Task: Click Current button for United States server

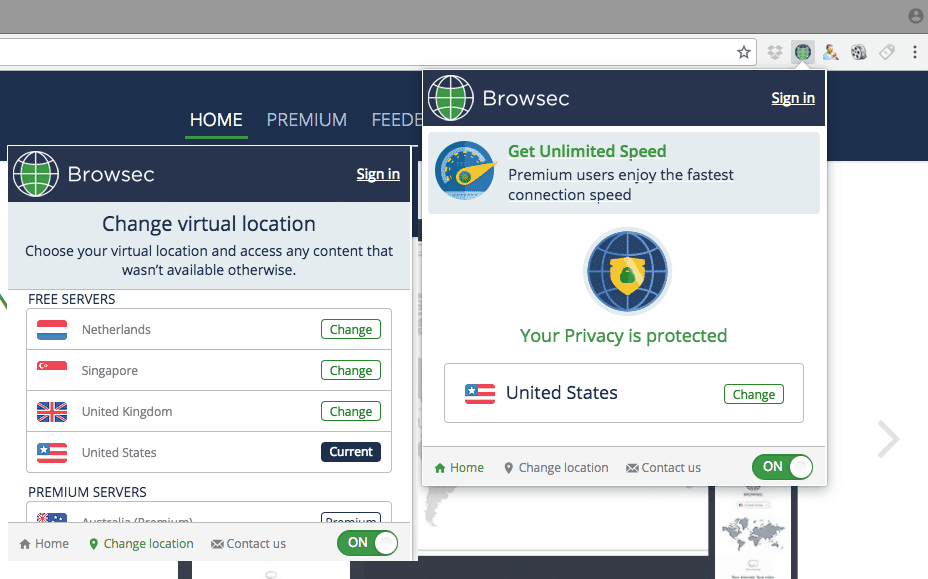Action: coord(351,452)
